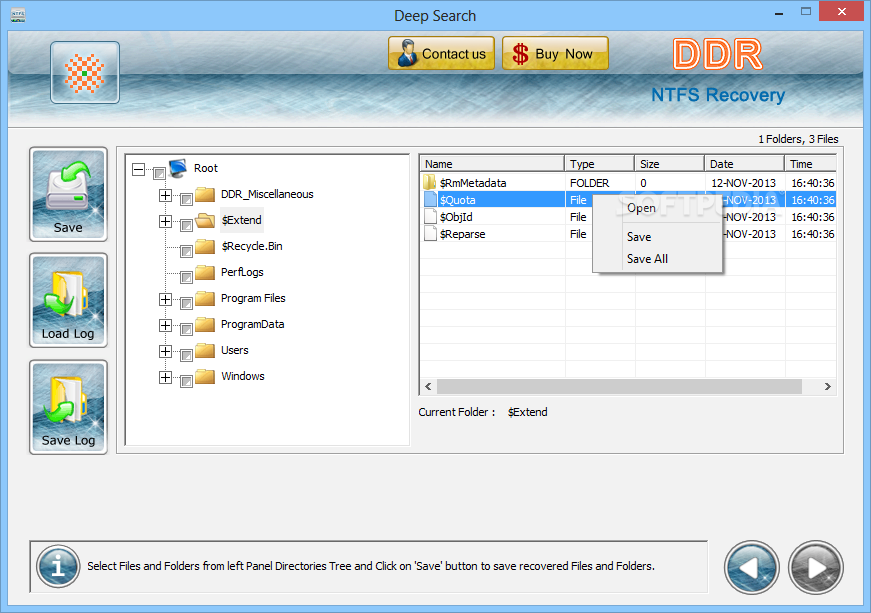Collapse the Root tree node
Image resolution: width=871 pixels, height=613 pixels.
click(138, 169)
